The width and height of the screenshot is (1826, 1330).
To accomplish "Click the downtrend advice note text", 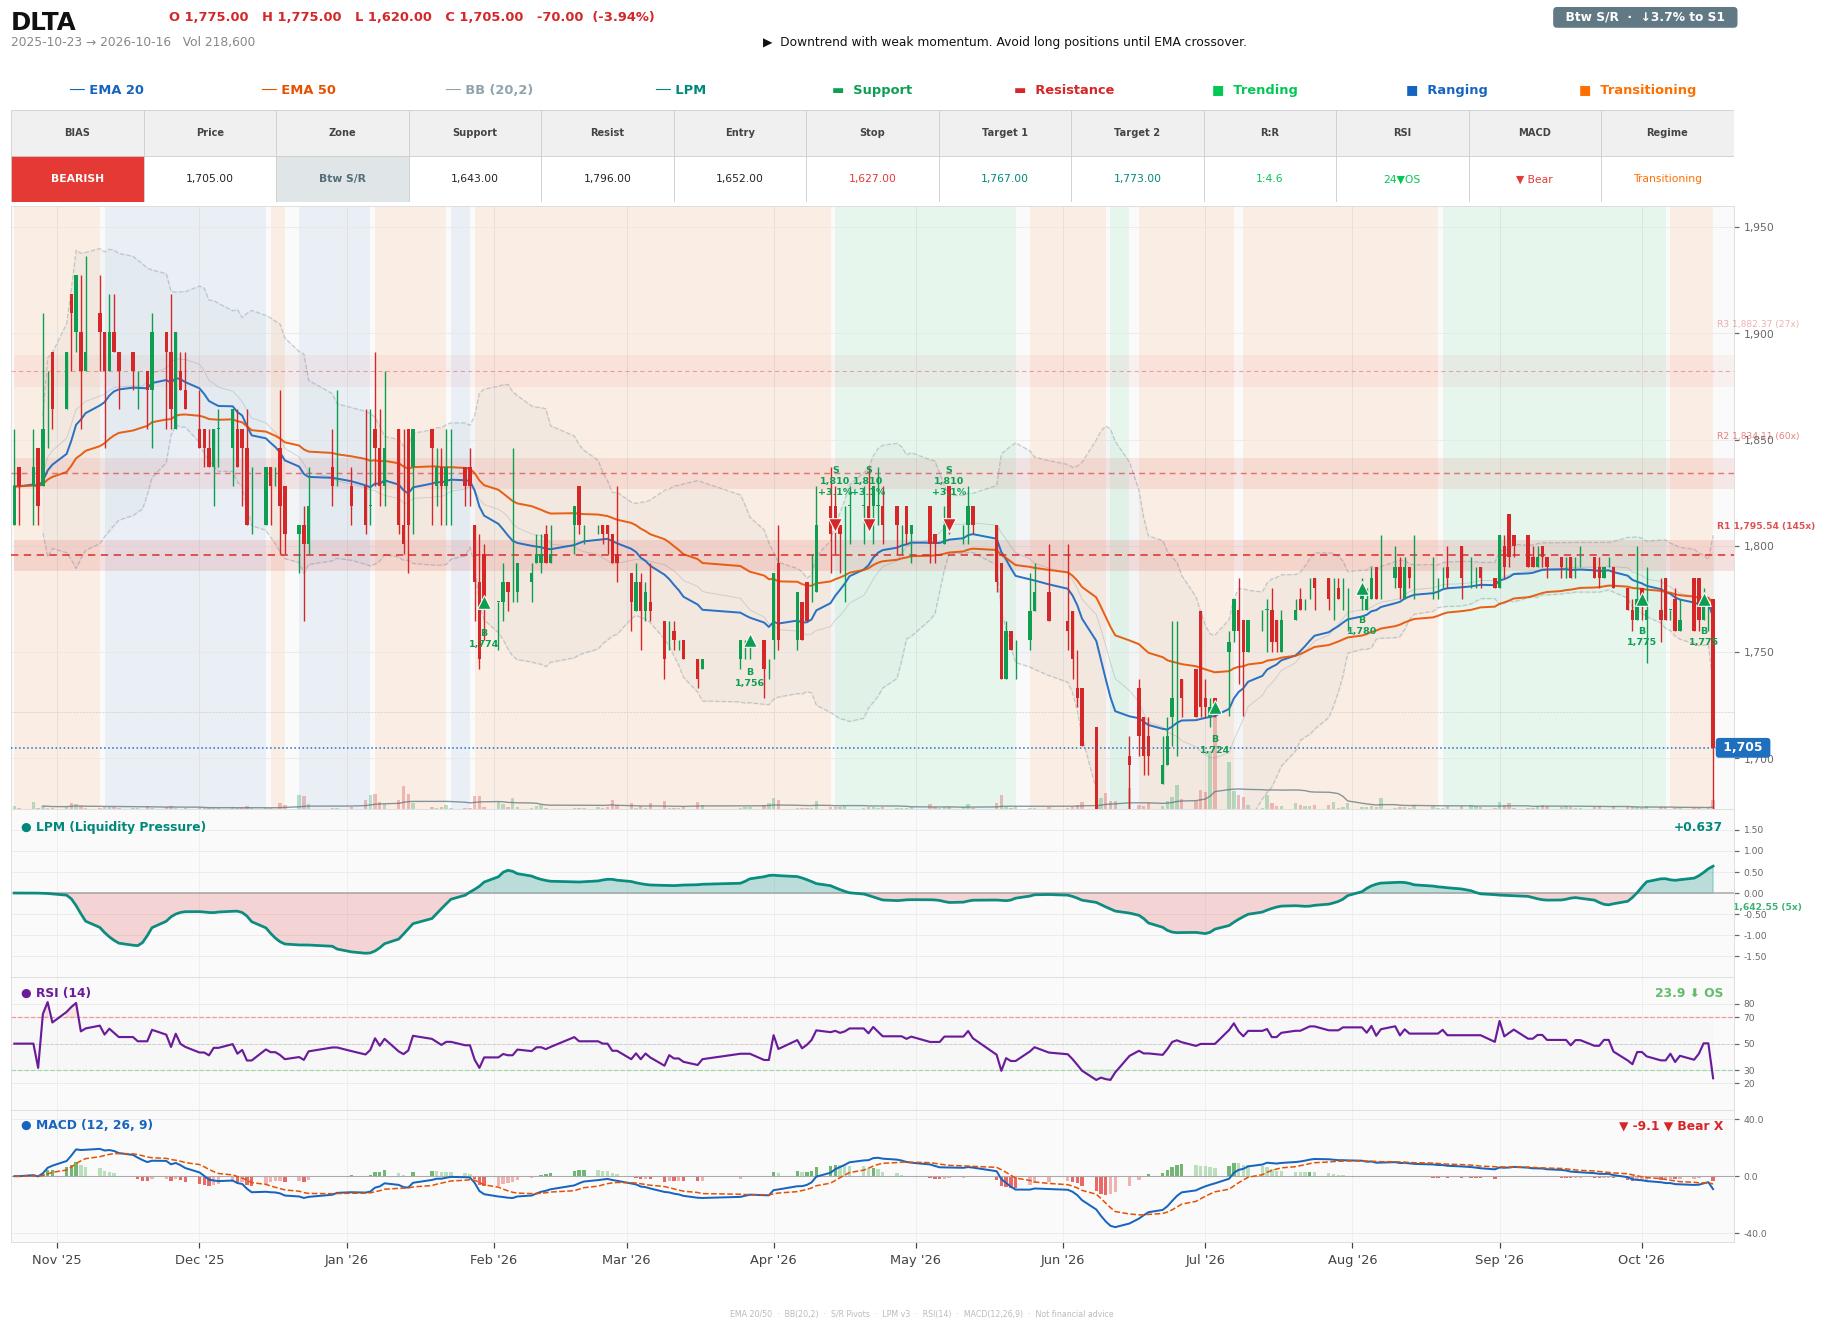I will pyautogui.click(x=1004, y=42).
